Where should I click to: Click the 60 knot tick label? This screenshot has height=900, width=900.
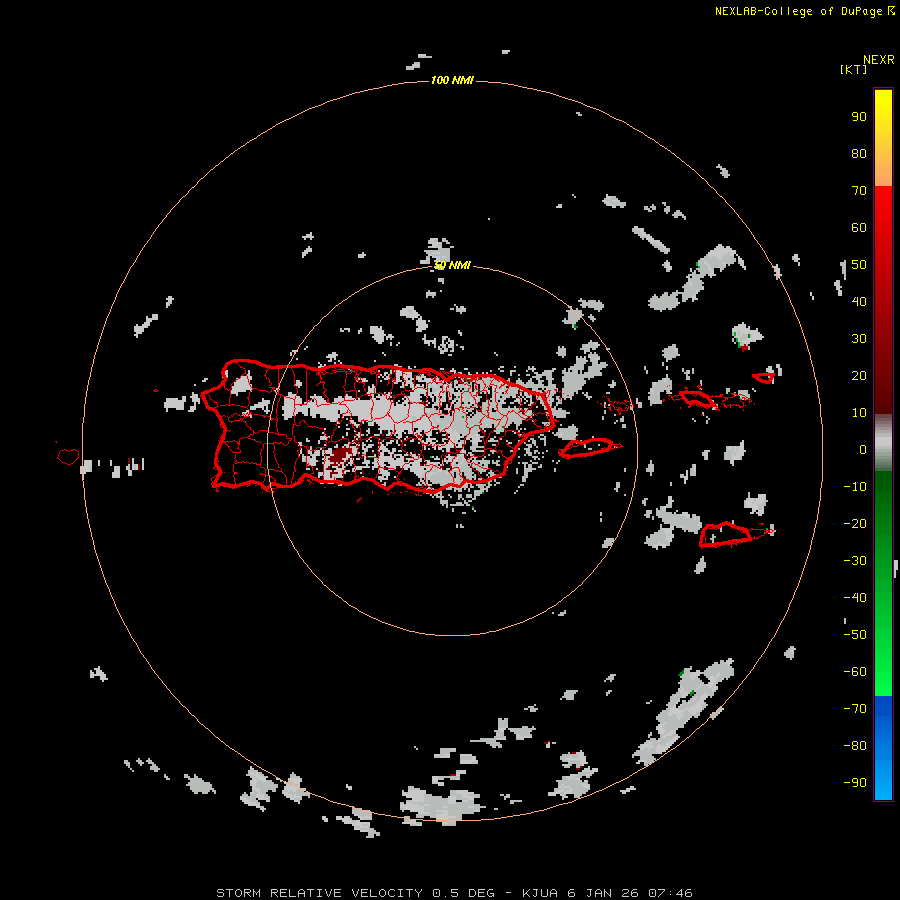tap(859, 228)
